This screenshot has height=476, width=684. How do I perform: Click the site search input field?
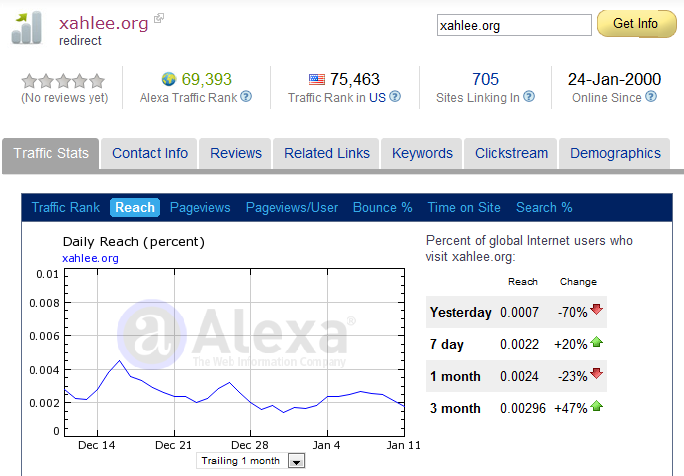point(512,25)
